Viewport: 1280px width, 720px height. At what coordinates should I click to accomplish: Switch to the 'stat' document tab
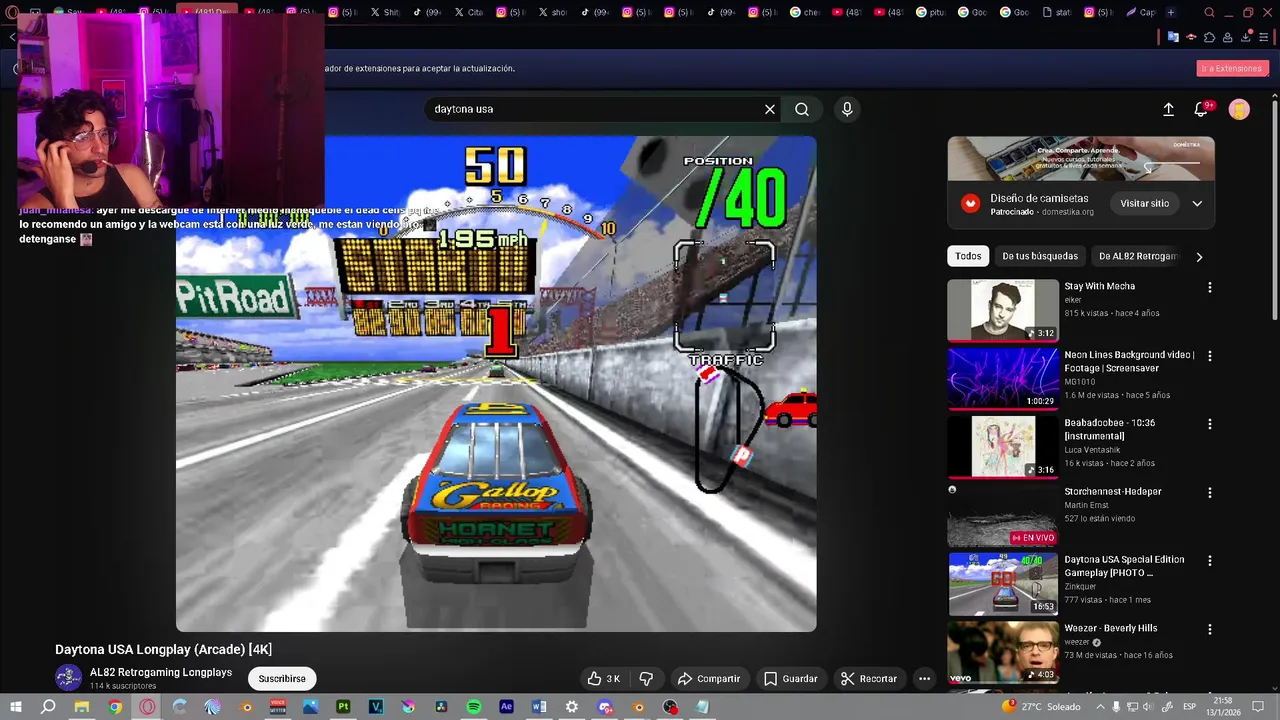tap(1058, 12)
